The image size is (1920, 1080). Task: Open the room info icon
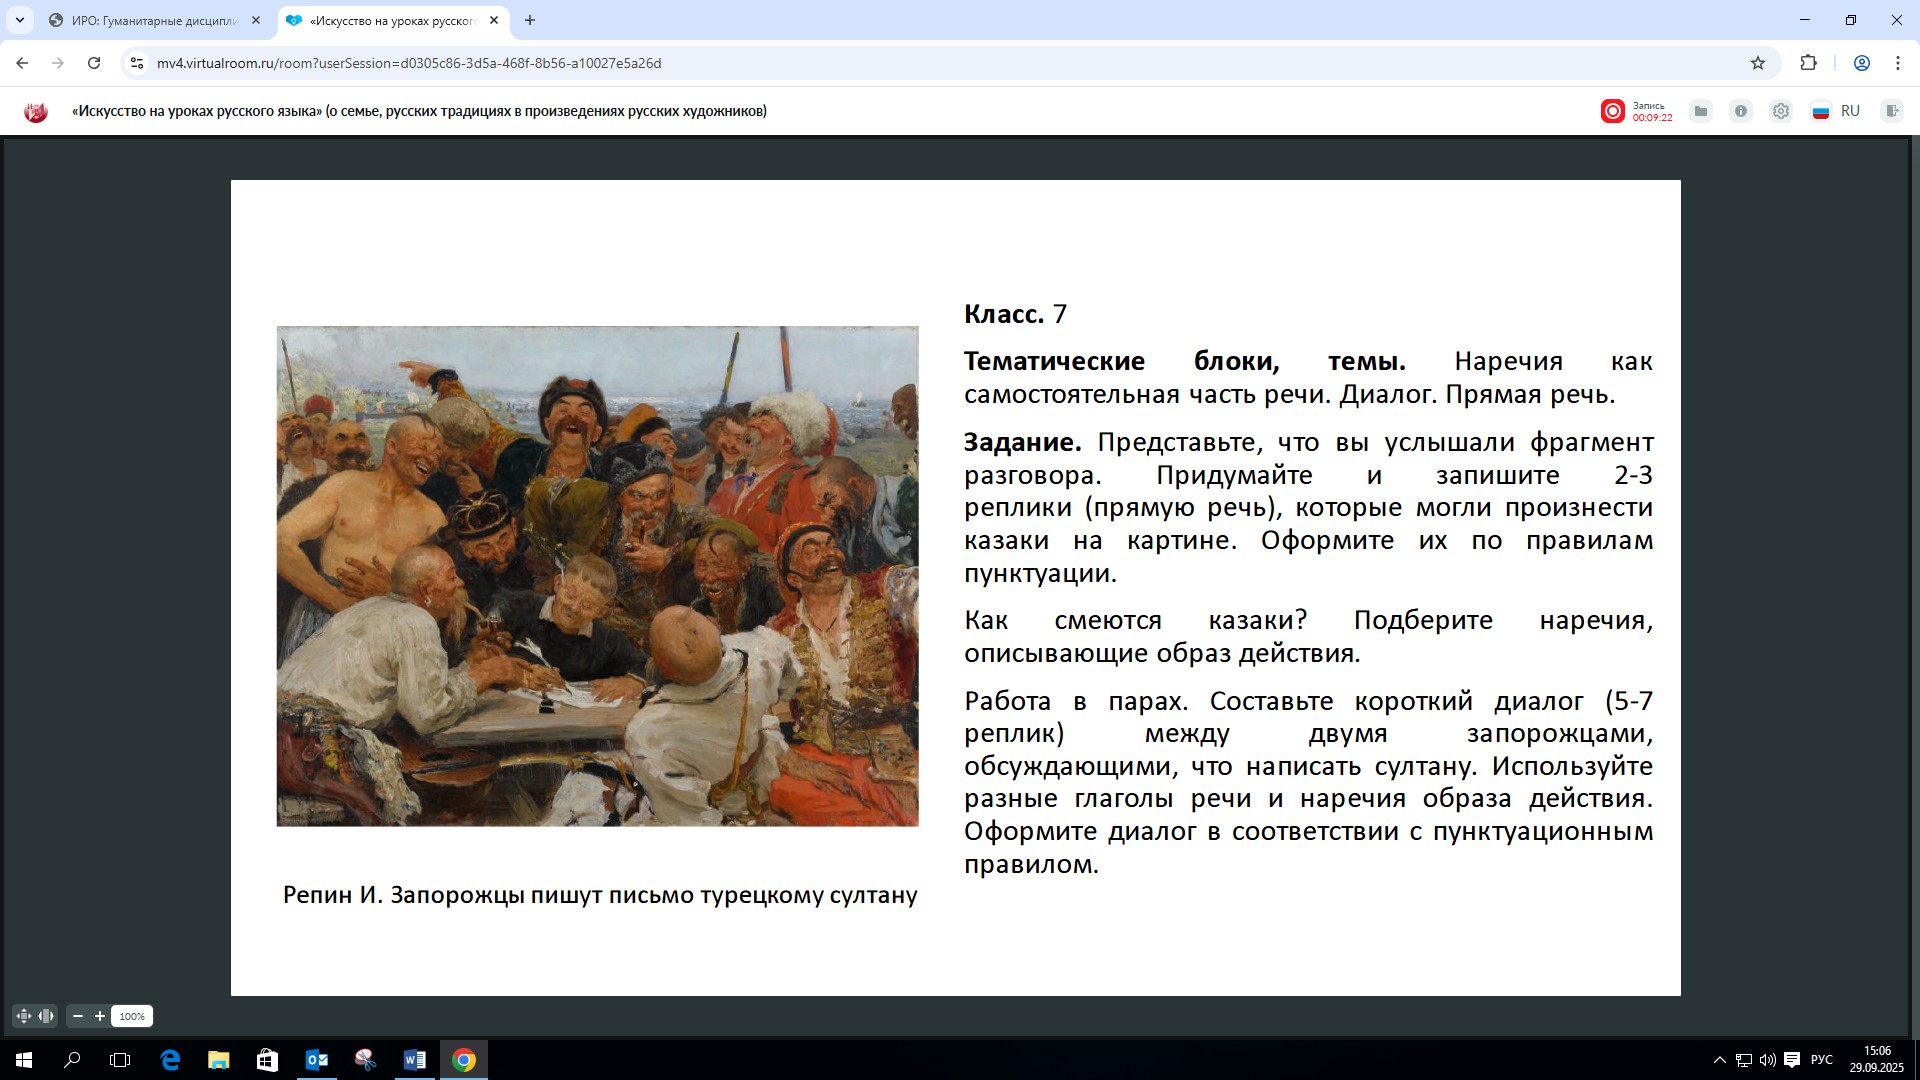click(x=1741, y=111)
